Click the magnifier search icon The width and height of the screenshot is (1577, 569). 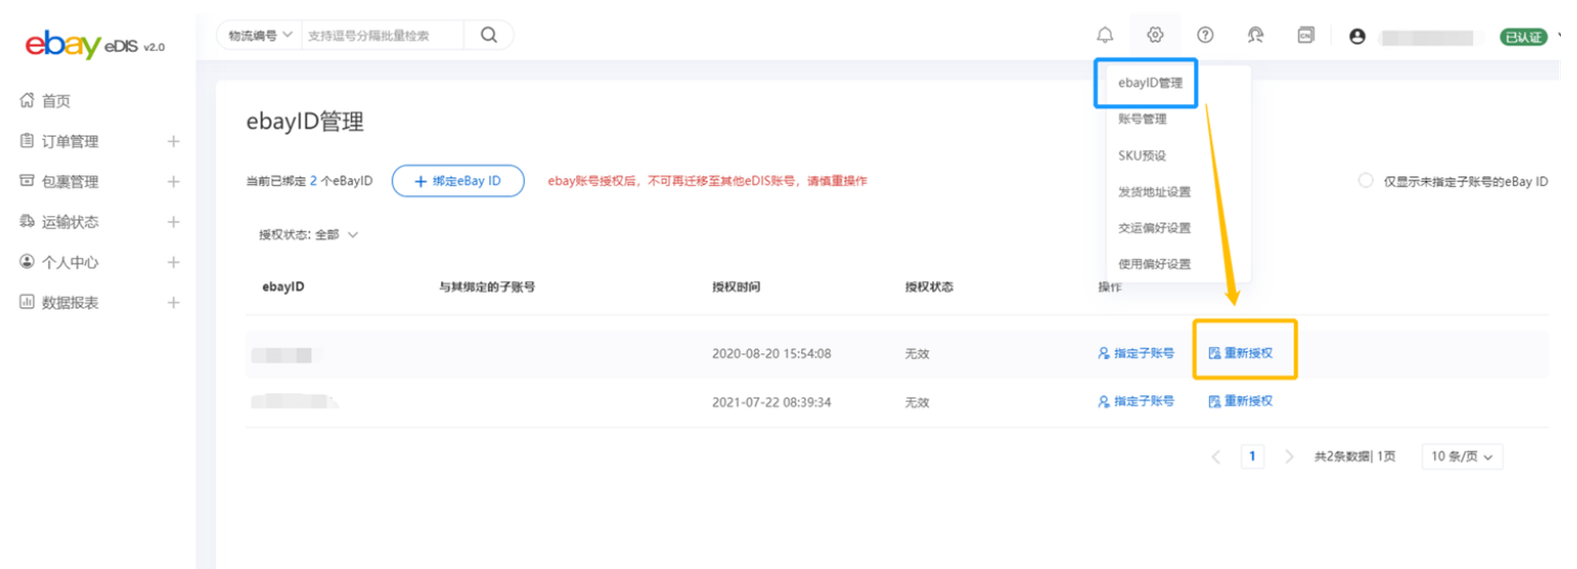pos(489,35)
